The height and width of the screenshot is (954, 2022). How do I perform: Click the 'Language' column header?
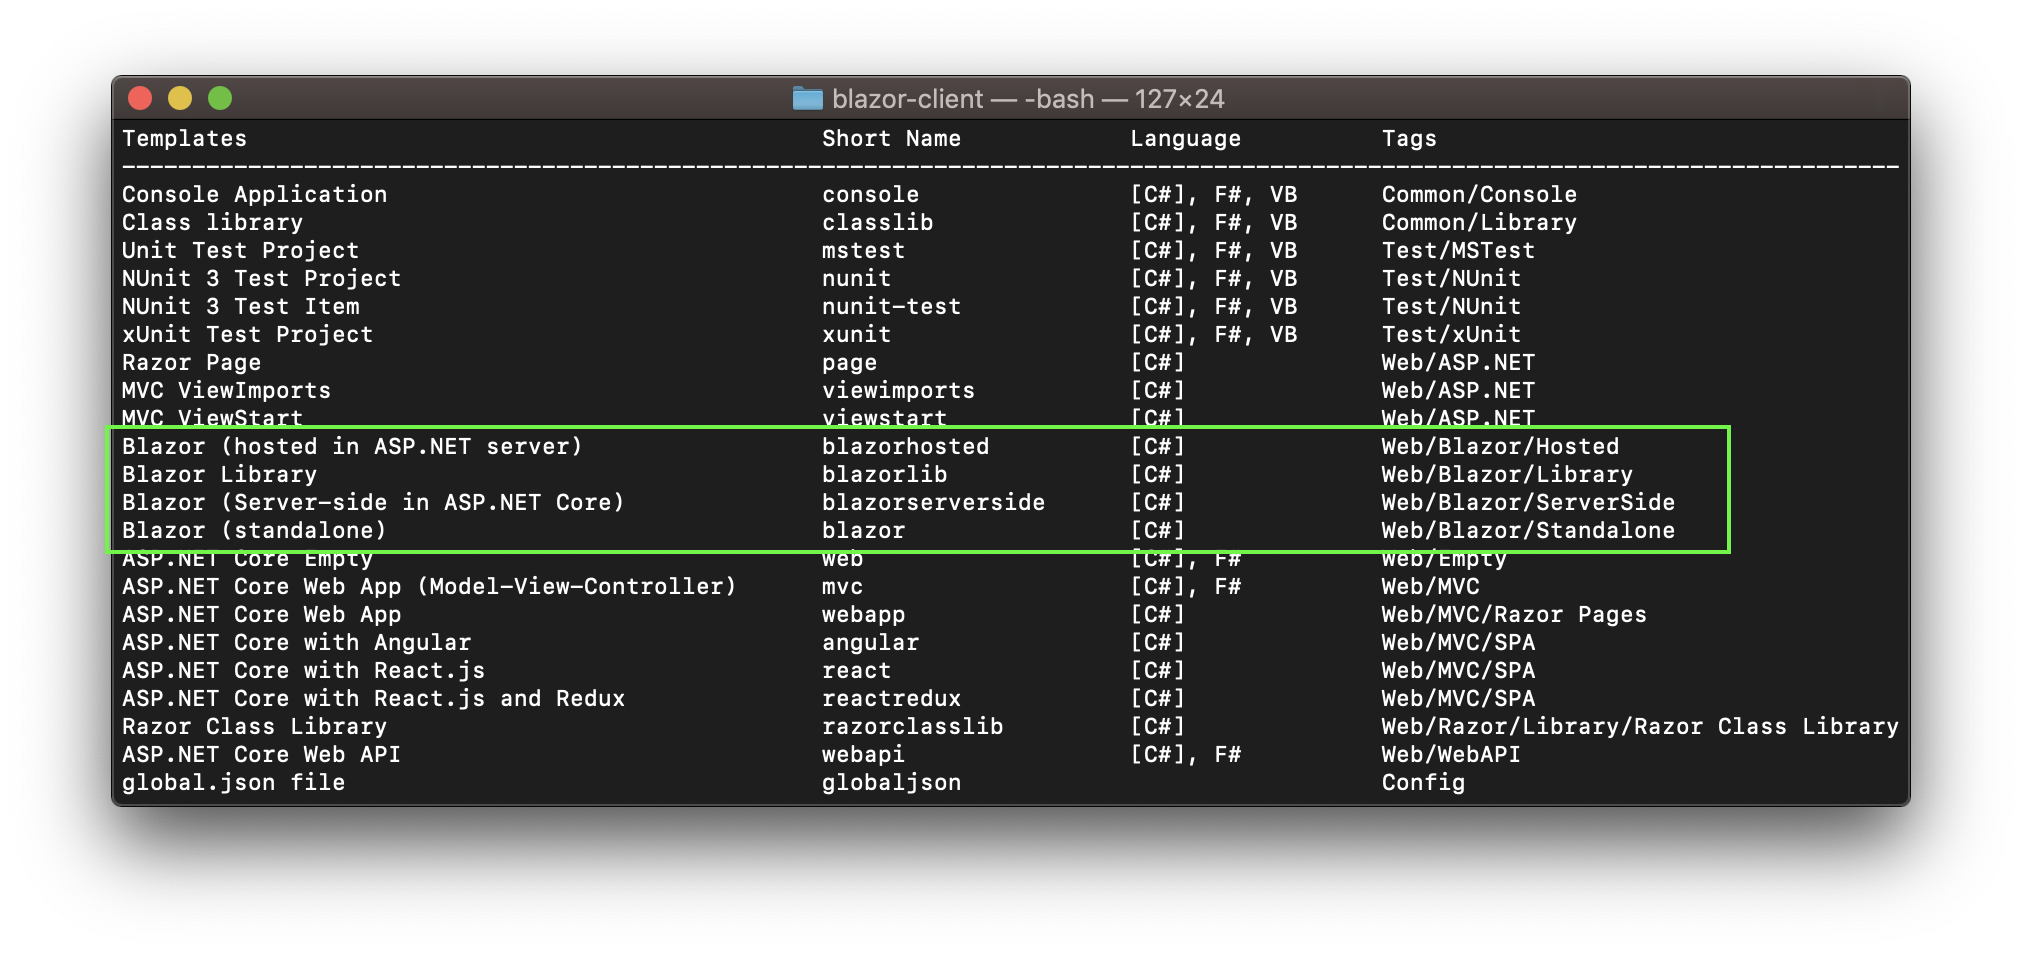pos(1186,139)
